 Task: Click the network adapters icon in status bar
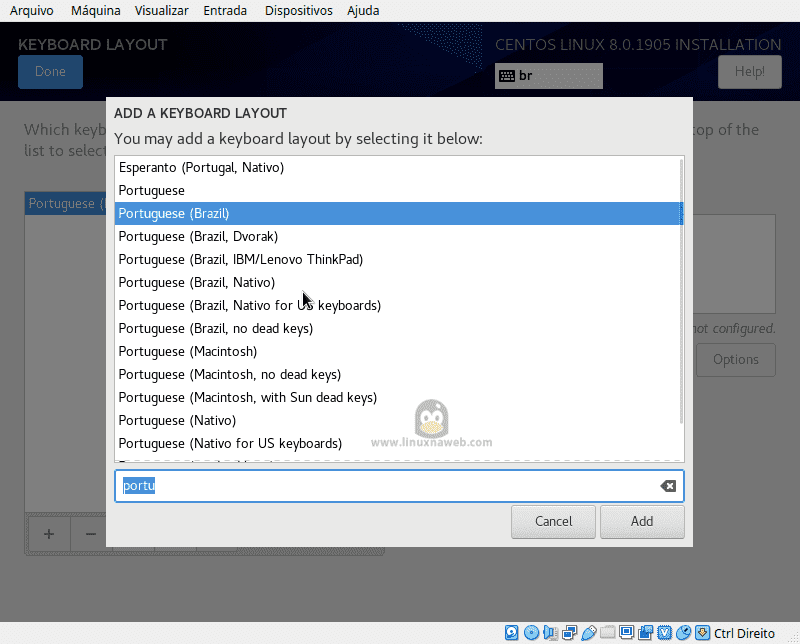click(x=569, y=633)
